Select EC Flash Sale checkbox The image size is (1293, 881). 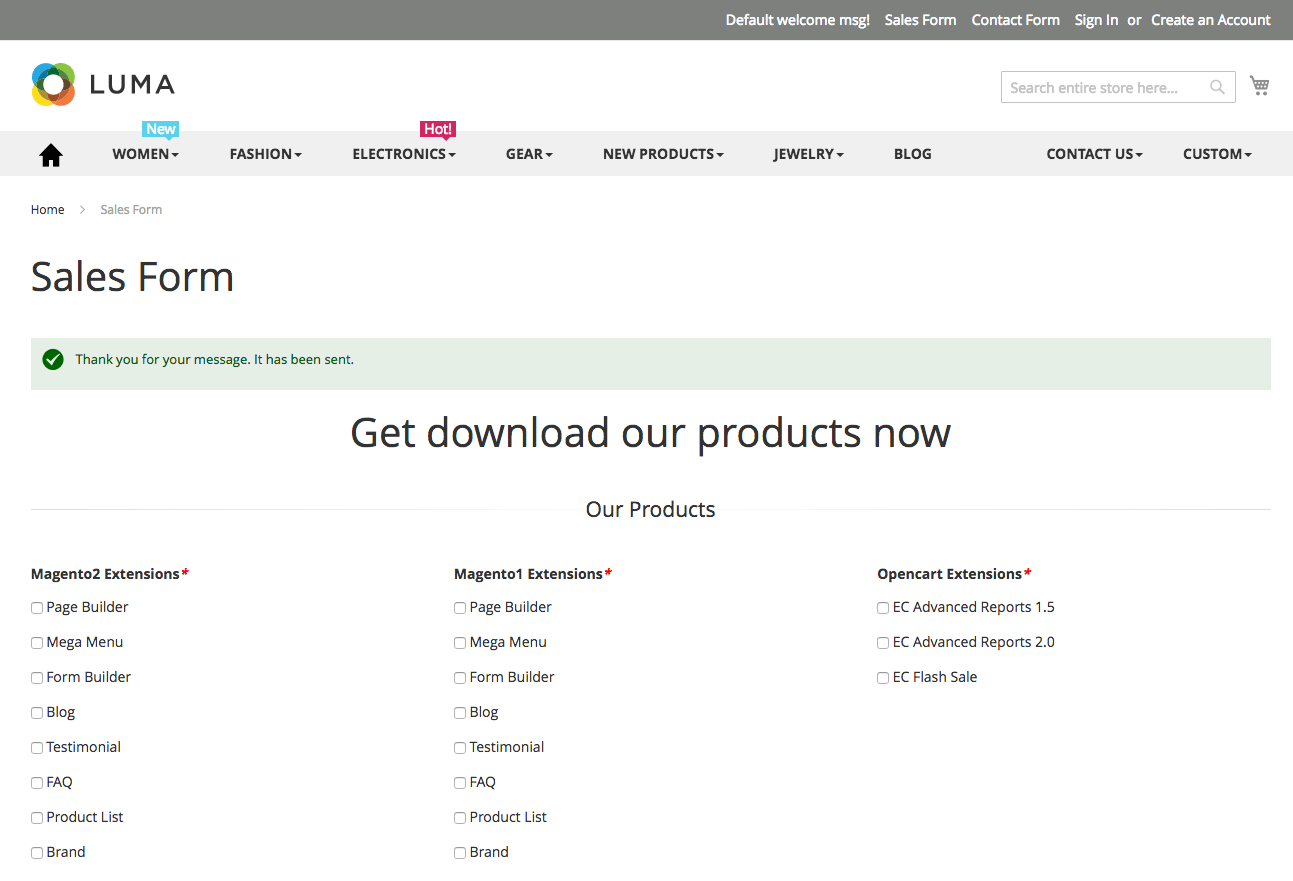(x=883, y=678)
